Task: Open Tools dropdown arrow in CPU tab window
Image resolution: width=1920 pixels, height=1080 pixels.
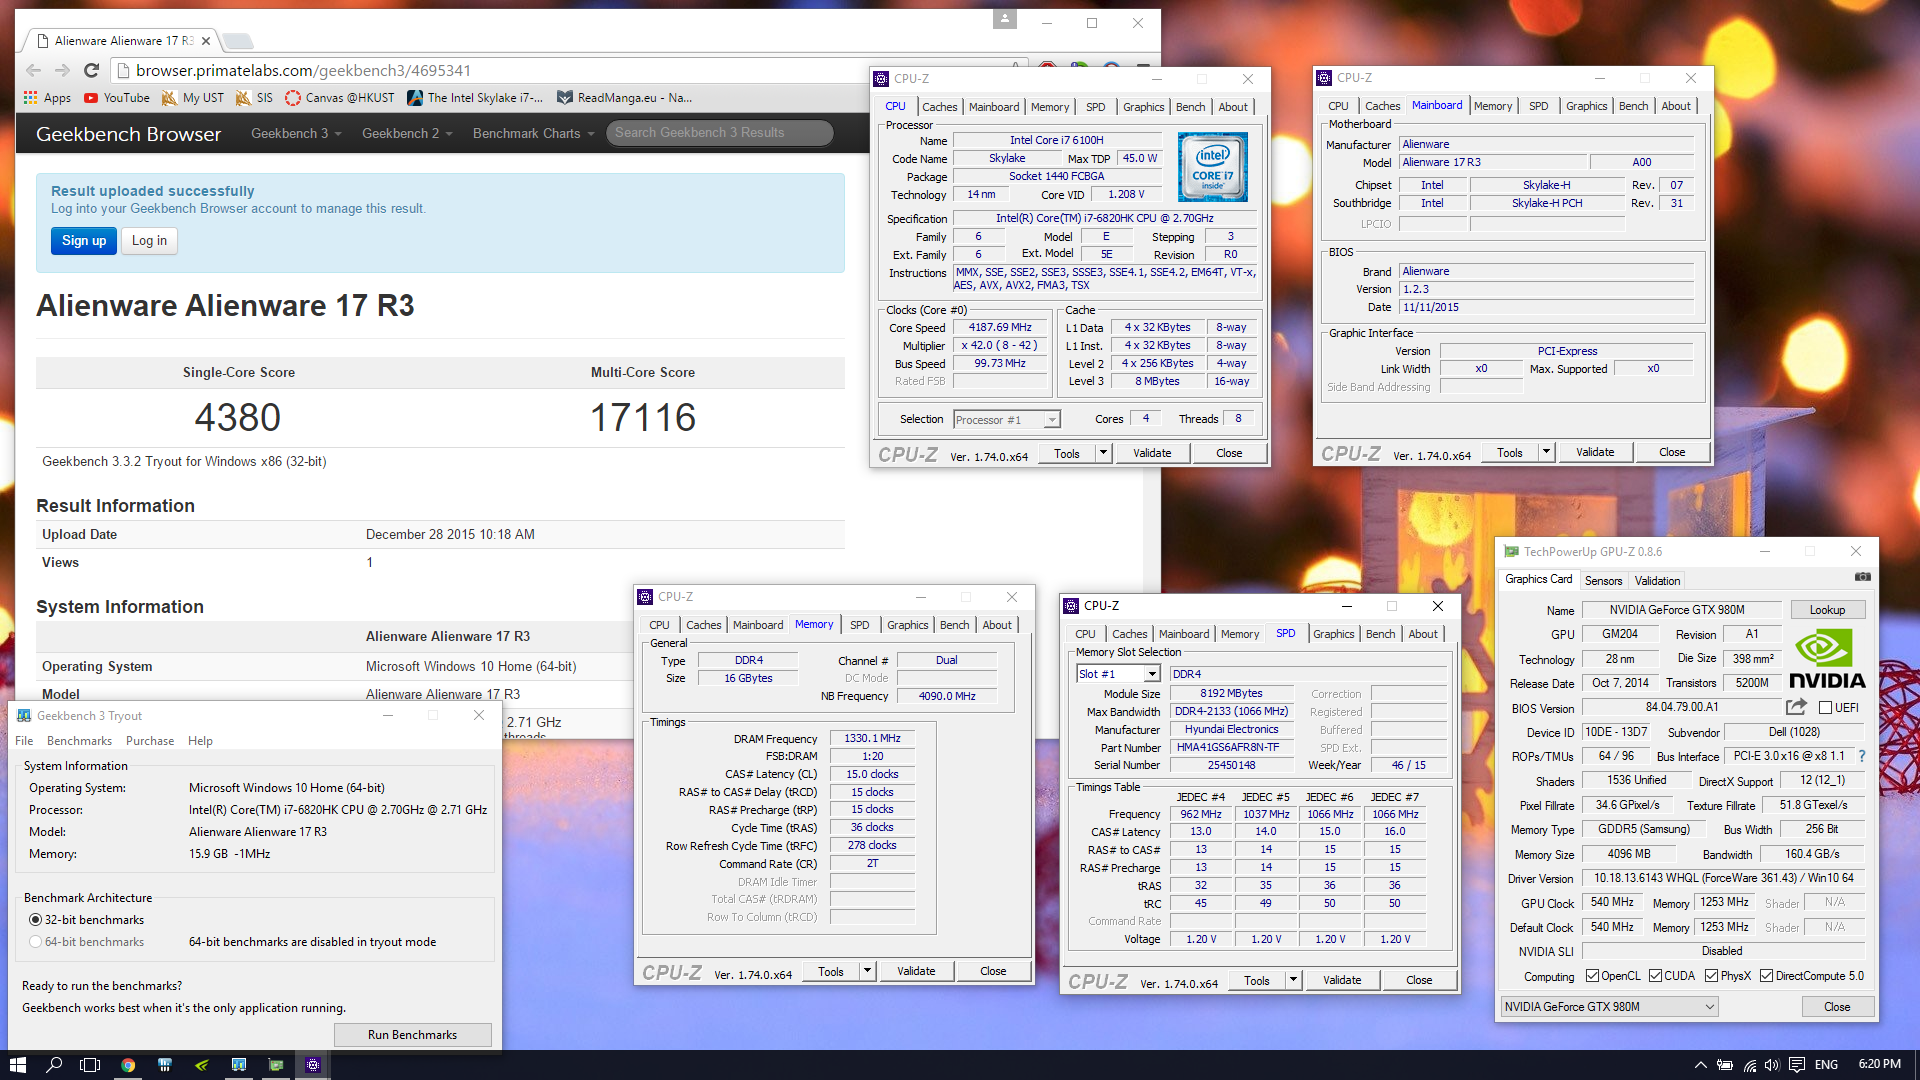Action: pos(1103,453)
